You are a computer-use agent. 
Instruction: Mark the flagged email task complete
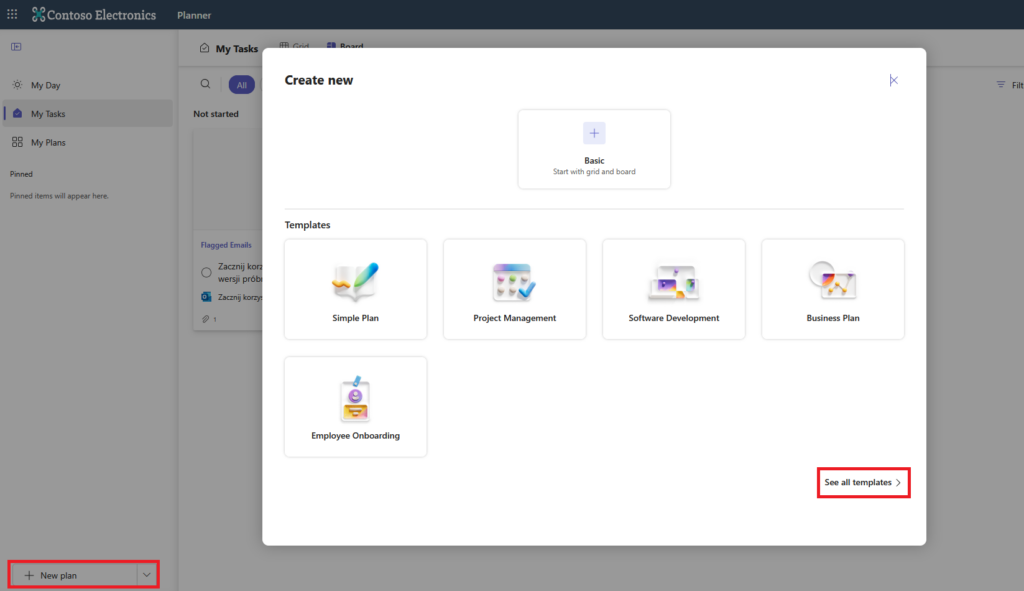(206, 272)
